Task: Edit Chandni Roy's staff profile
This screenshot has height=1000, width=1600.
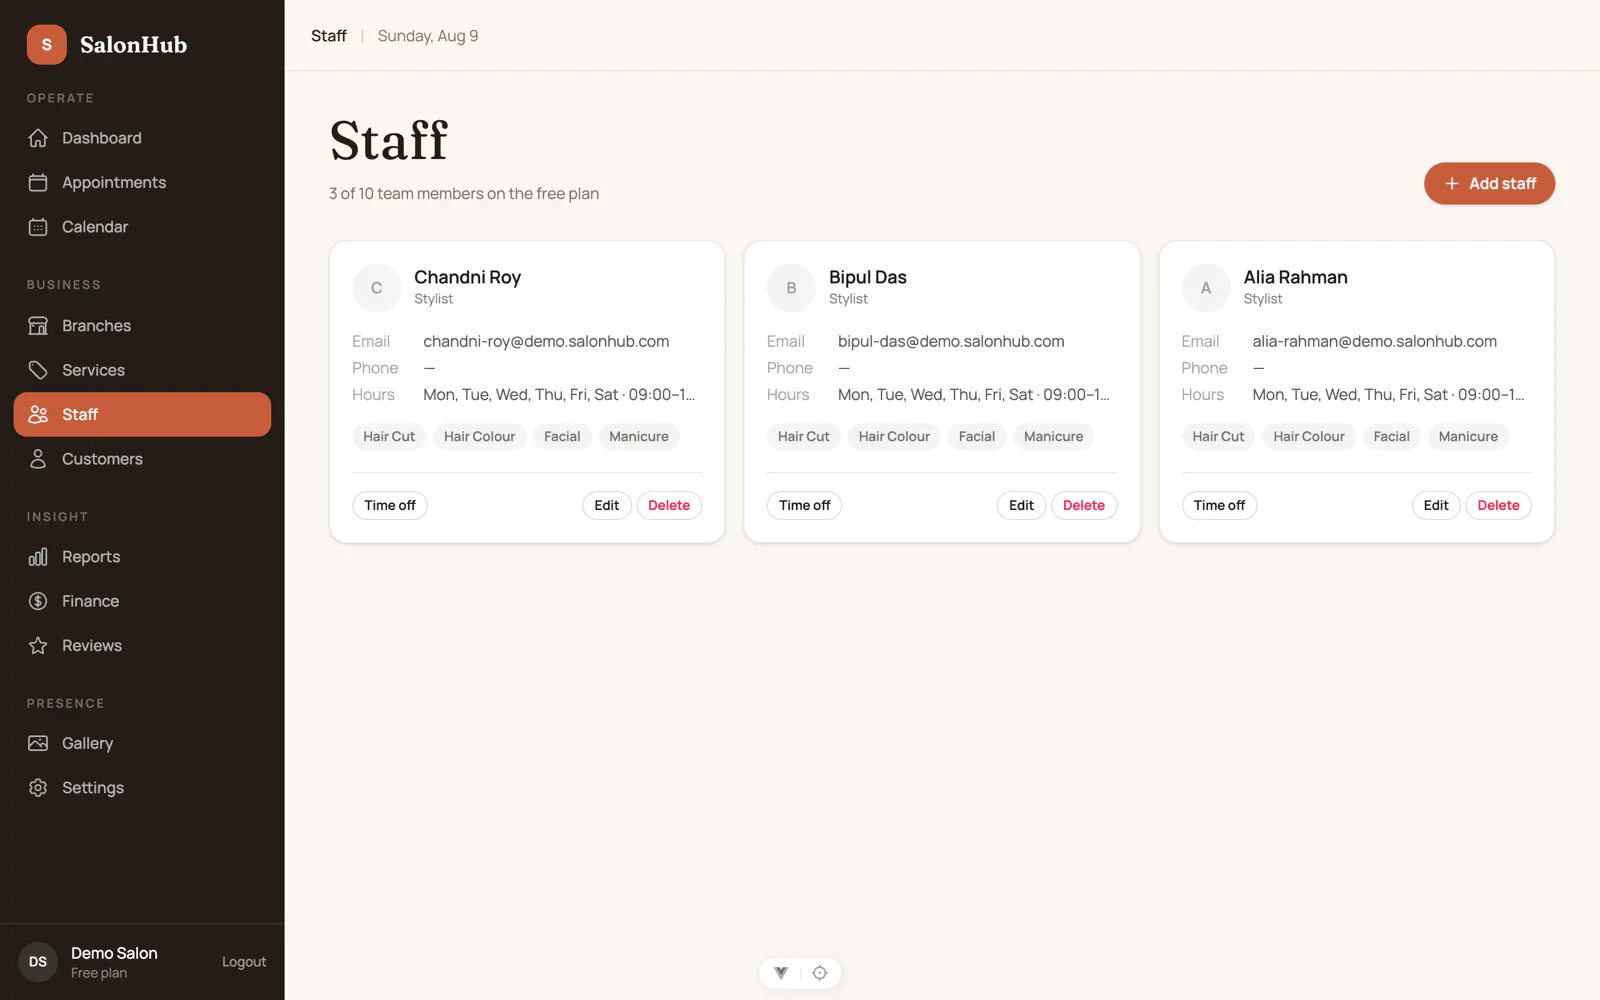Action: click(x=607, y=506)
